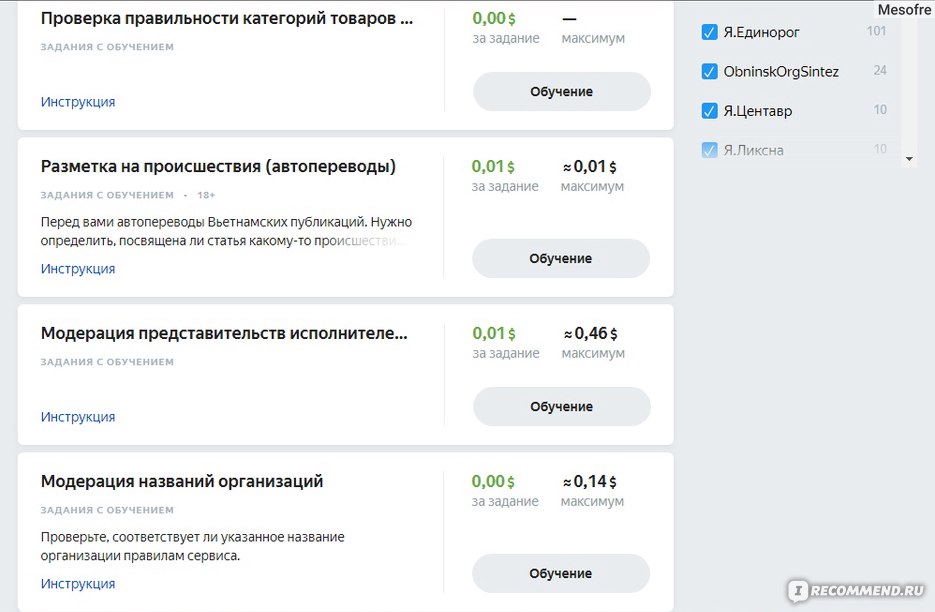The image size is (935, 612).
Task: Toggle the Я.Центавр checkbox
Action: pyautogui.click(x=709, y=111)
